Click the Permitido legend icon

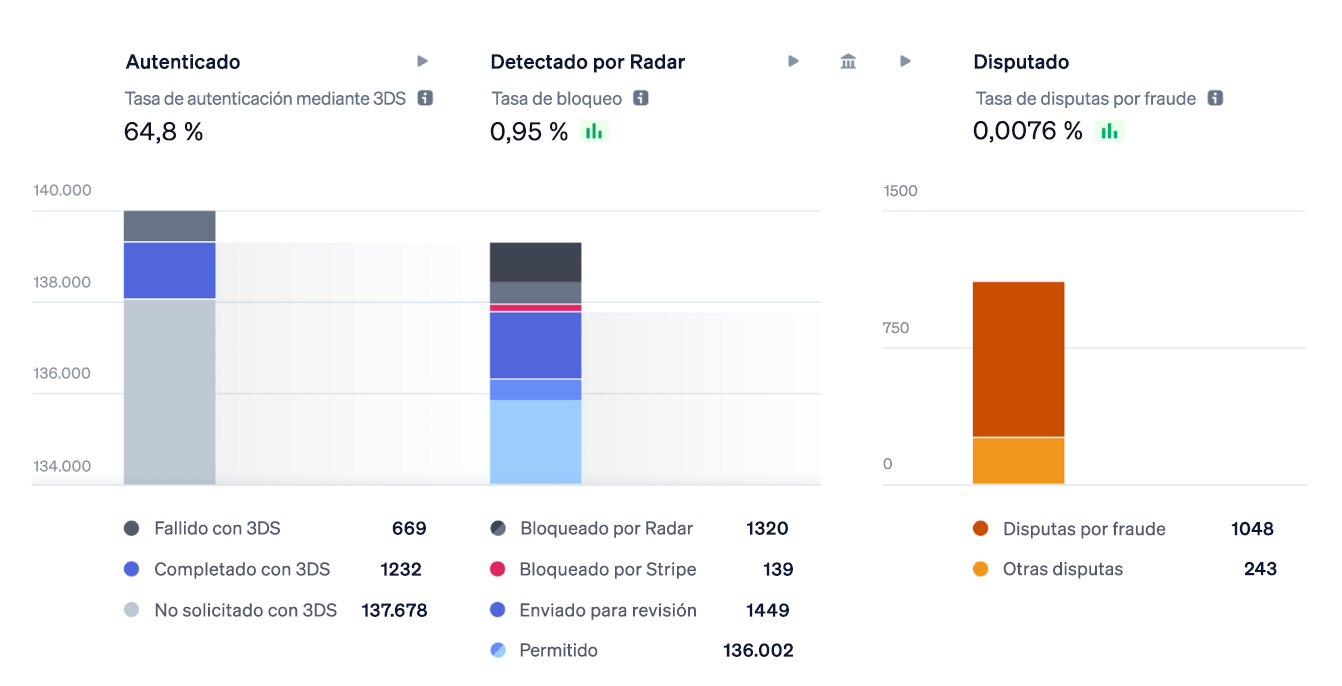click(498, 650)
